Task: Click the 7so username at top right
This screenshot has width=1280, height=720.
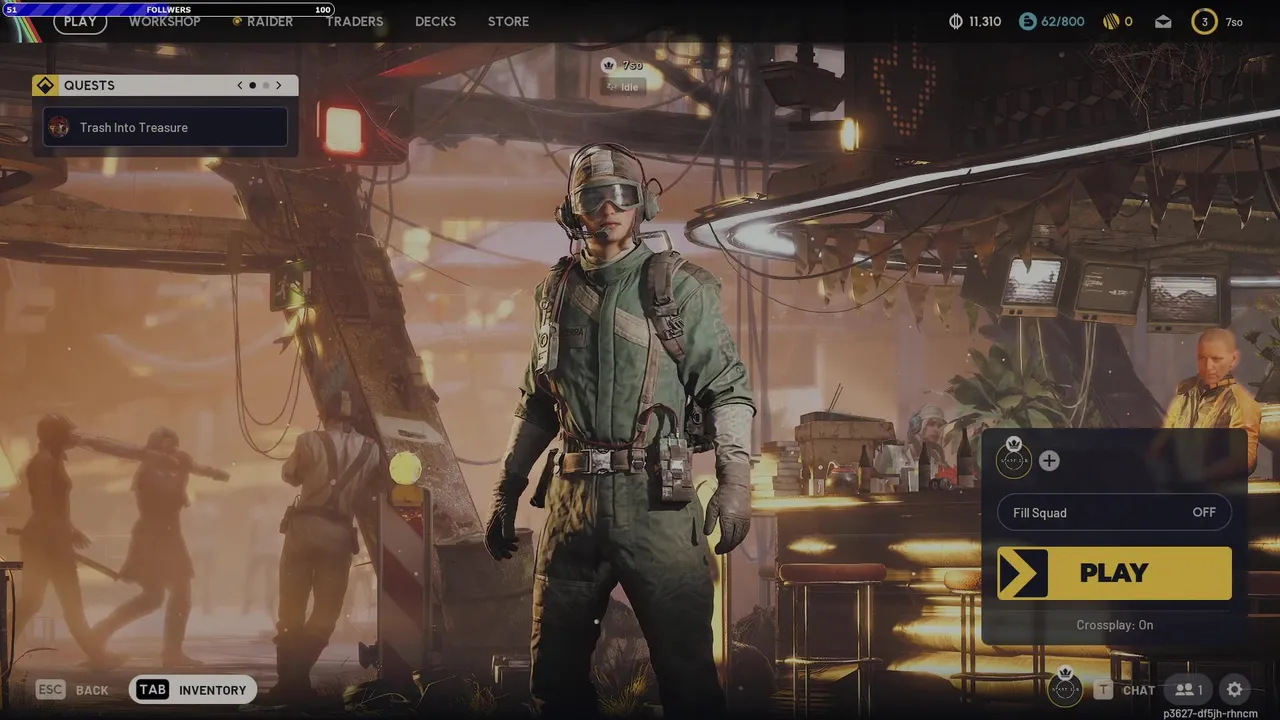Action: (x=1235, y=22)
